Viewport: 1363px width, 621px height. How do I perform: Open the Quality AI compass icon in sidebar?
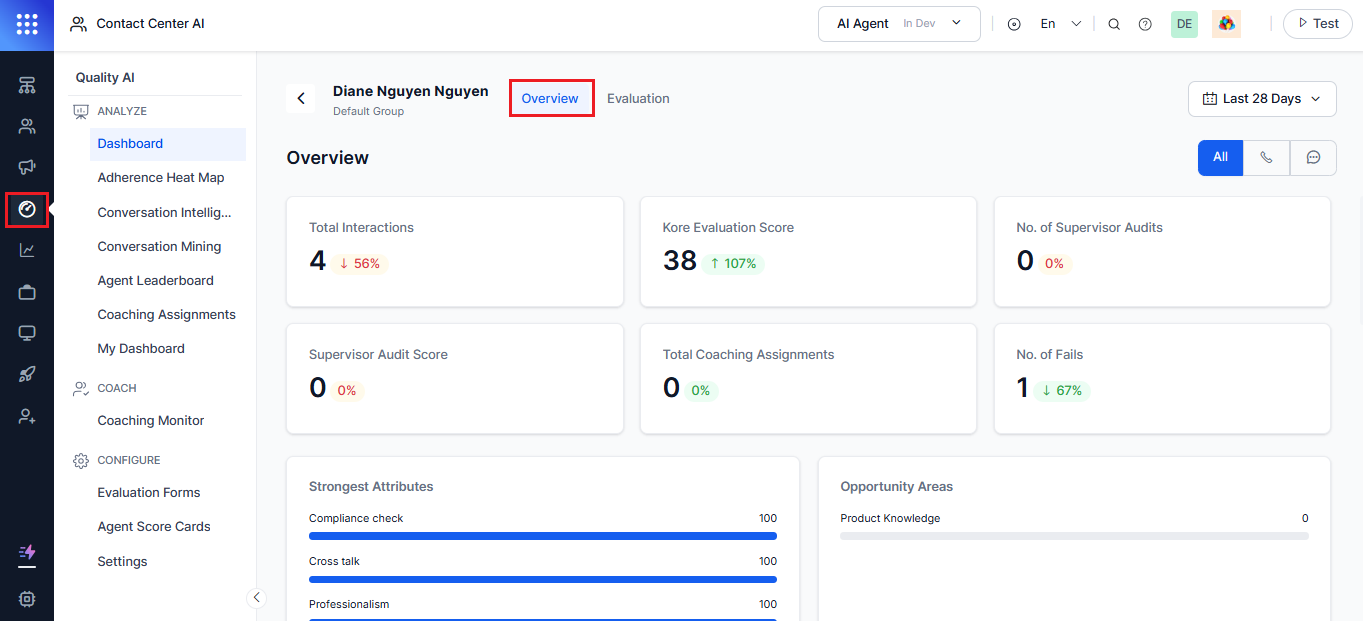tap(27, 209)
